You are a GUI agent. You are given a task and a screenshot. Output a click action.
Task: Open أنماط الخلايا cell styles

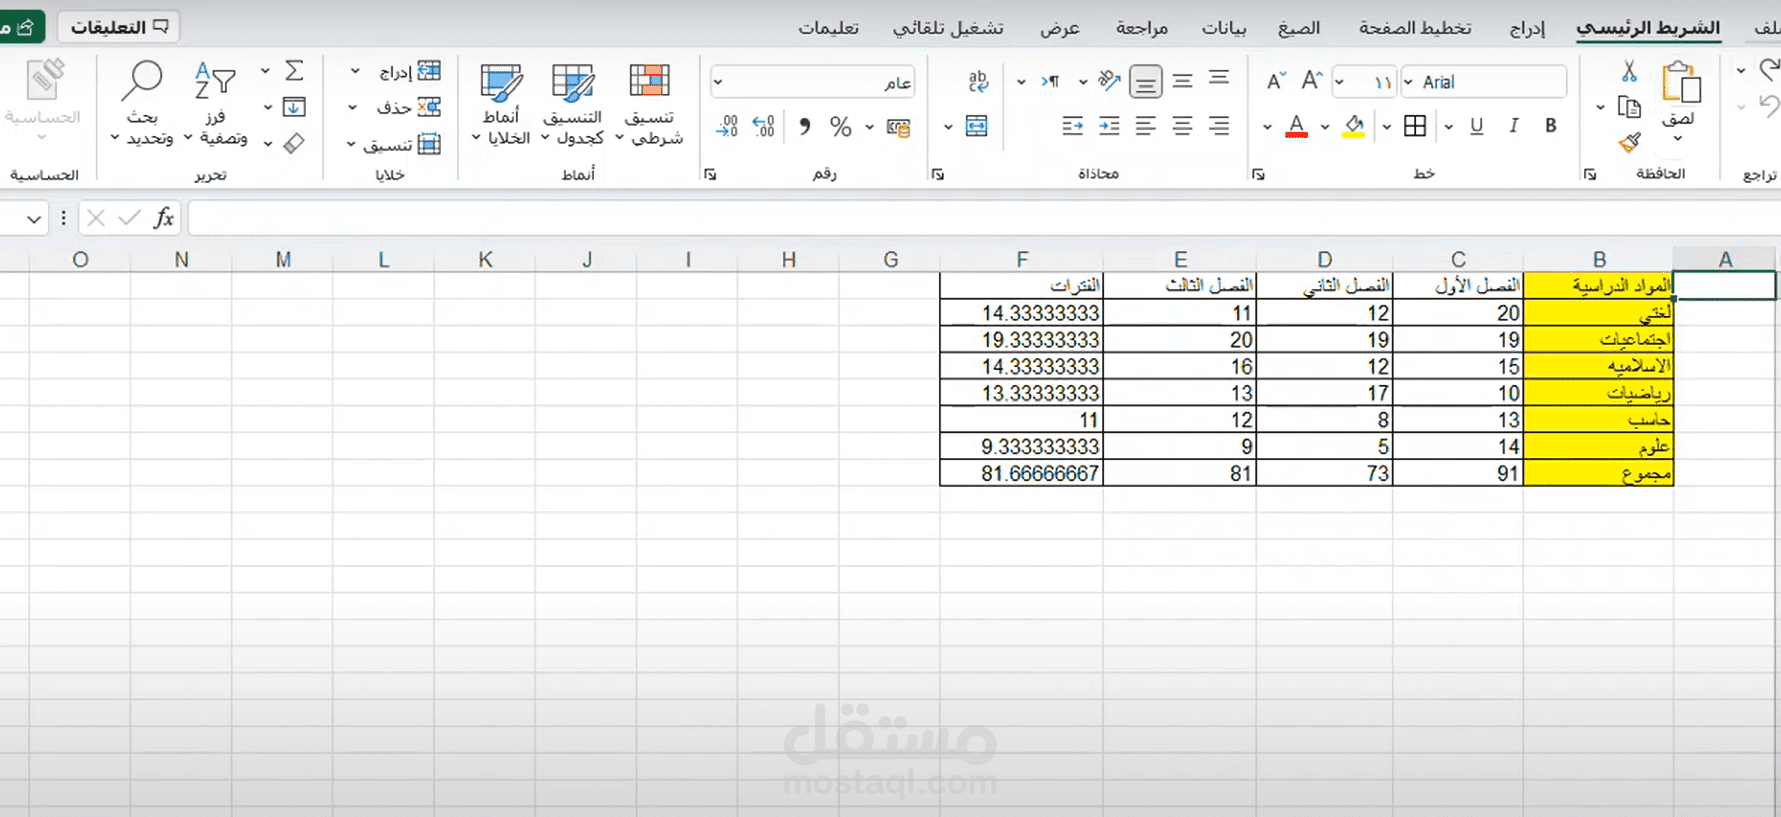point(501,103)
